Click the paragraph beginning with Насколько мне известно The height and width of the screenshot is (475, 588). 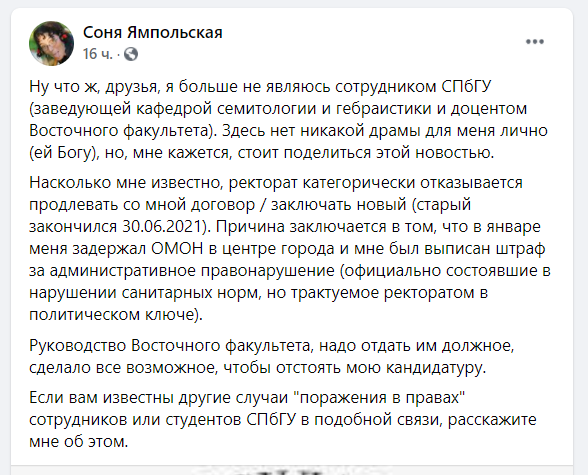(x=290, y=249)
